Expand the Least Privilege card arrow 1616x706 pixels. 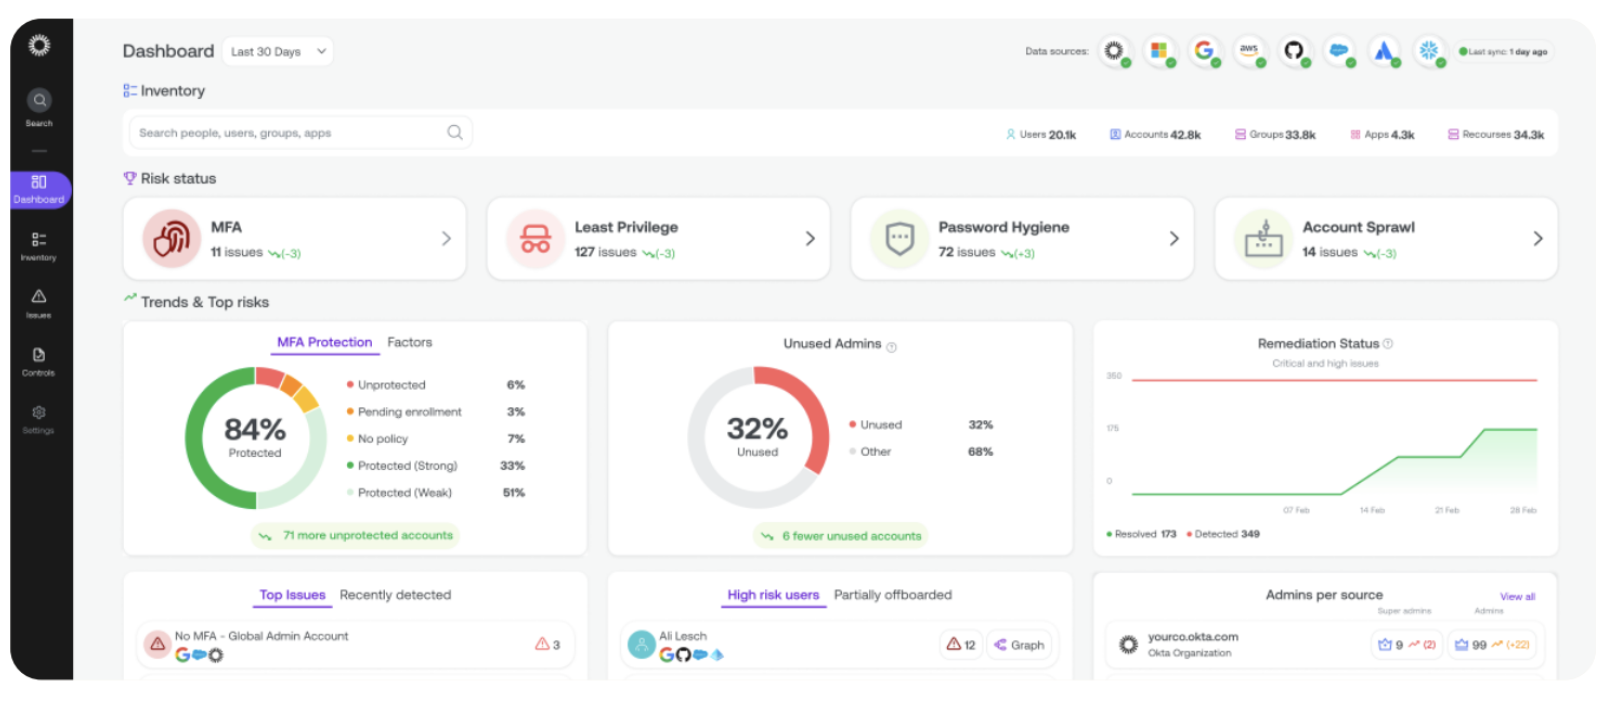coord(810,239)
